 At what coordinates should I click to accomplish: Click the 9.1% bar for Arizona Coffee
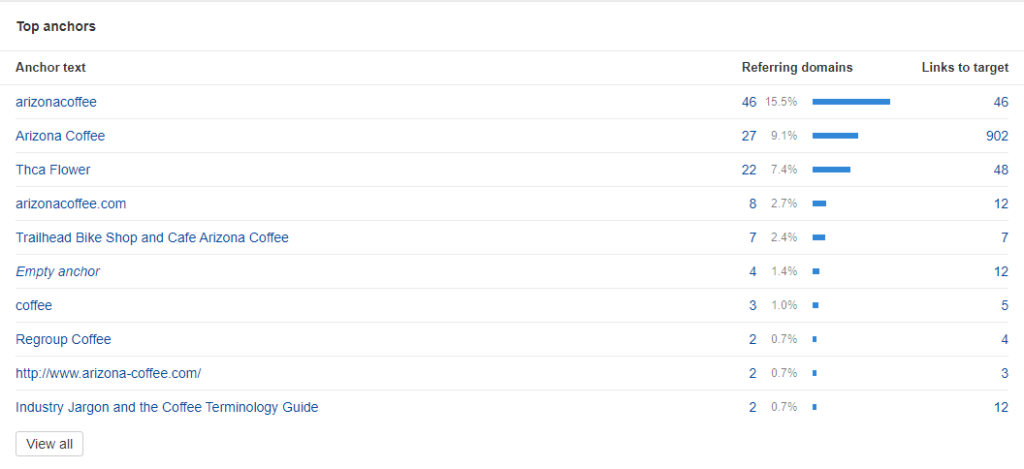(835, 136)
